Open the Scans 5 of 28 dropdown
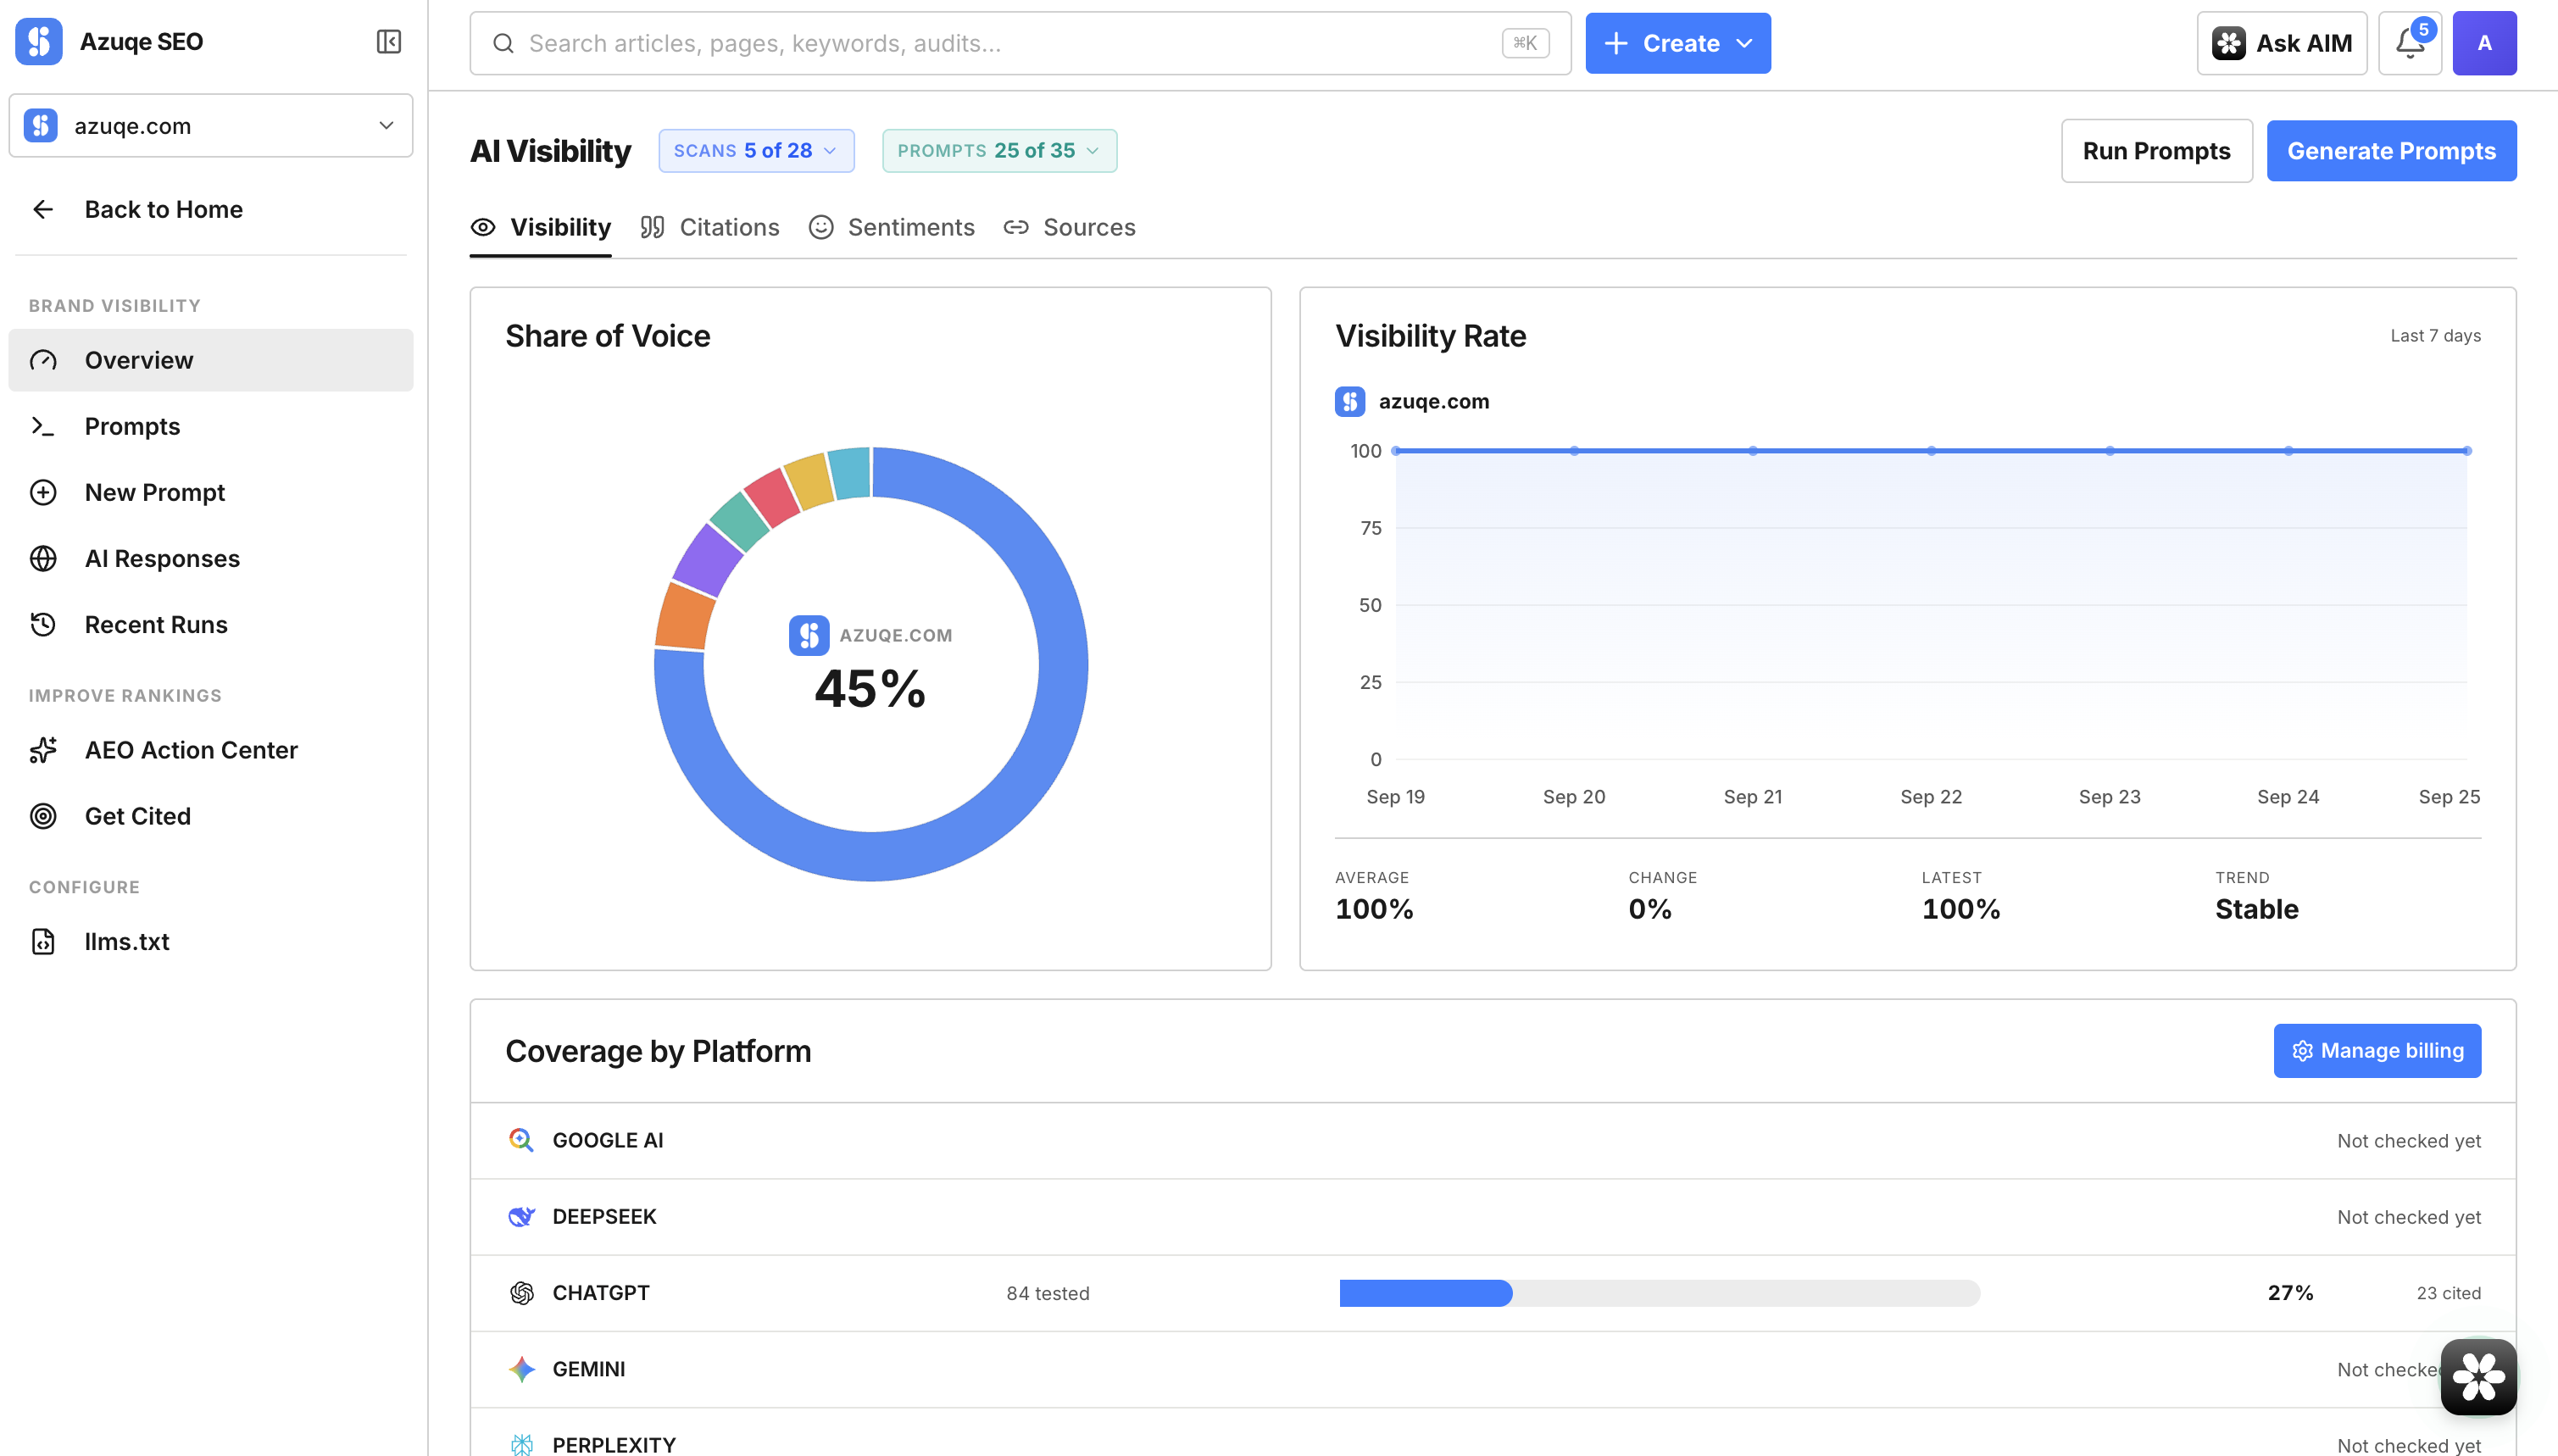This screenshot has width=2558, height=1456. coord(756,151)
